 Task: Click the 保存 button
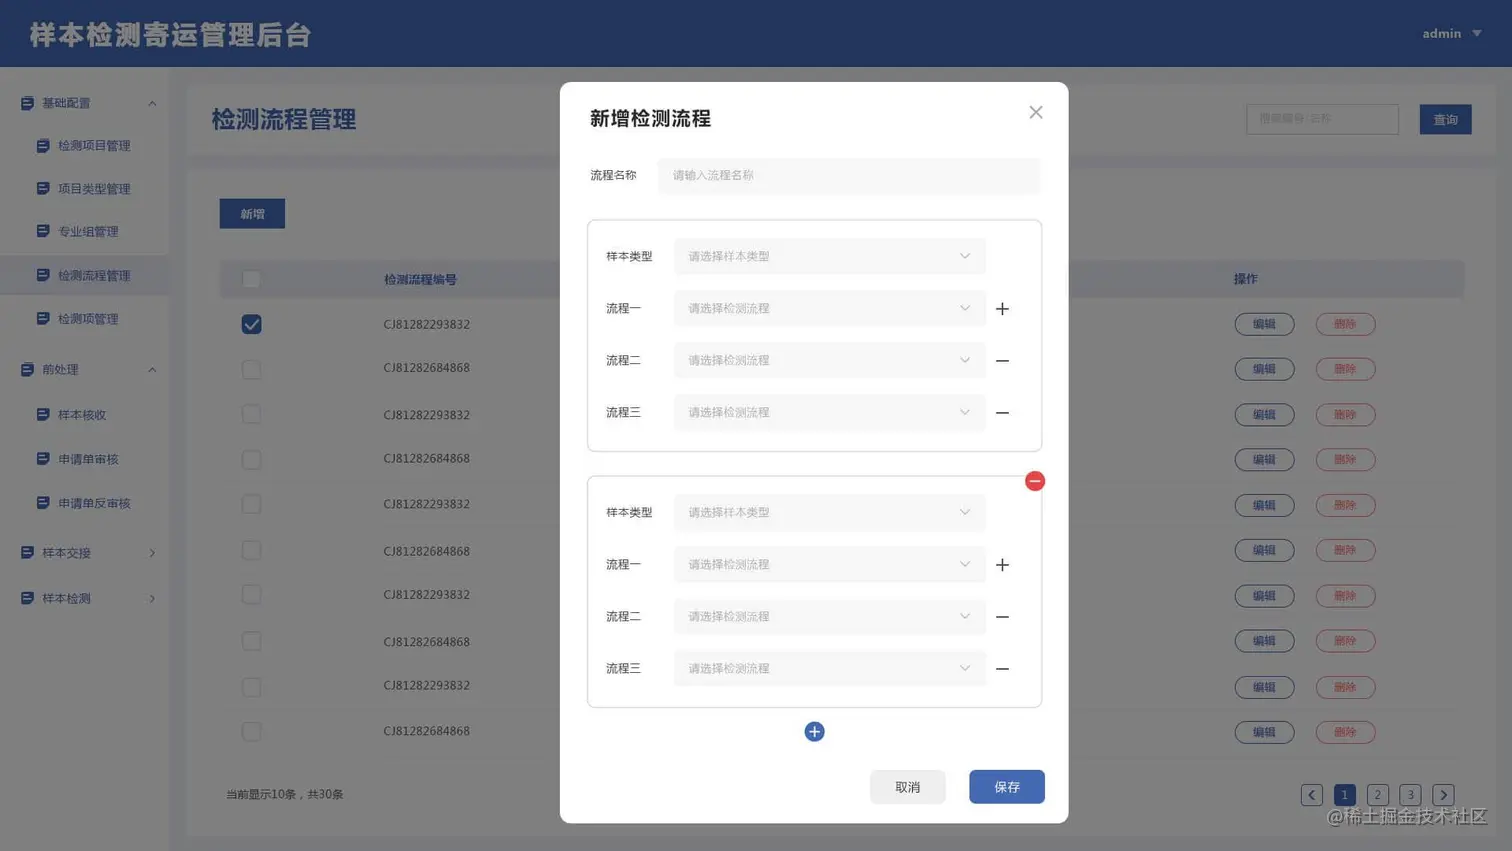click(1007, 787)
